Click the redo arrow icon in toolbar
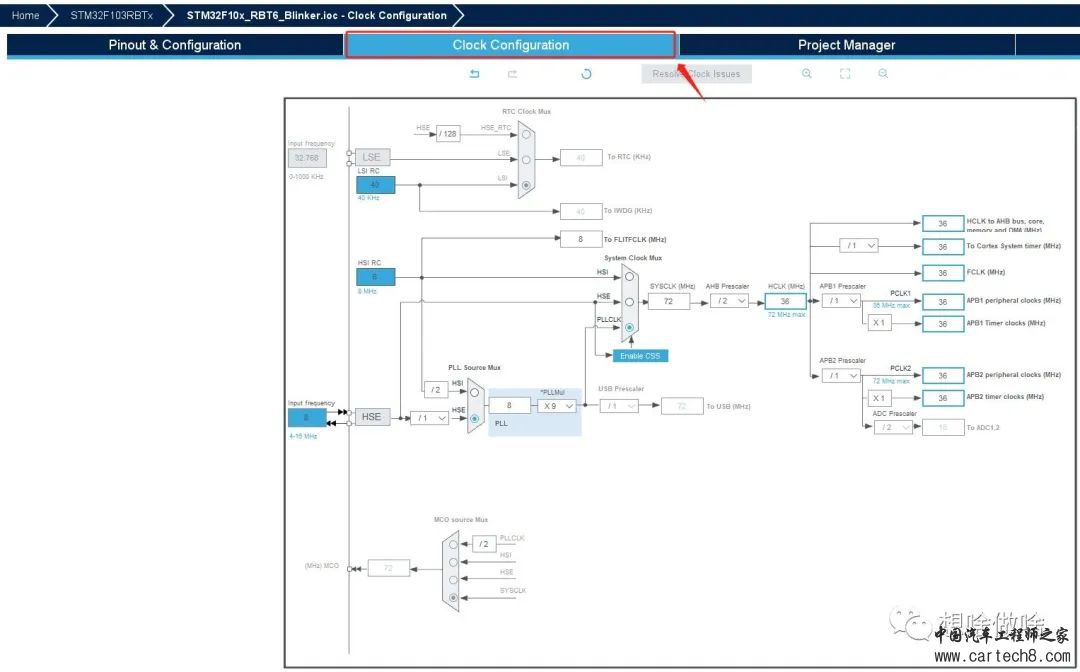This screenshot has height=672, width=1080. (x=512, y=74)
